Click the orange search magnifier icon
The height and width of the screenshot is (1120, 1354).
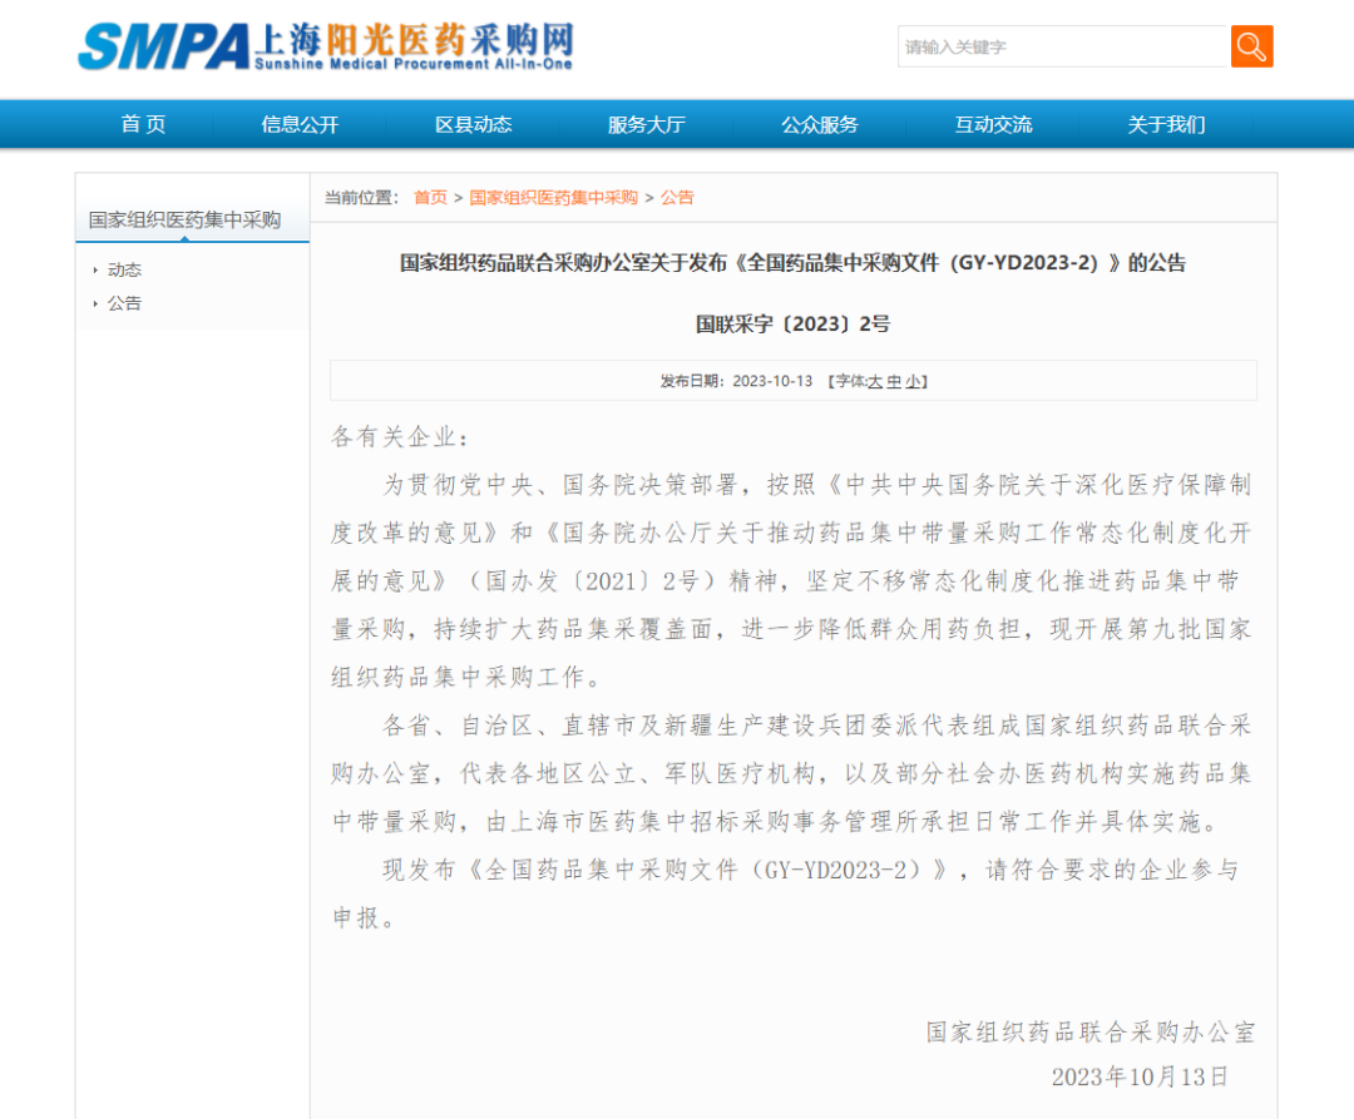coord(1251,46)
